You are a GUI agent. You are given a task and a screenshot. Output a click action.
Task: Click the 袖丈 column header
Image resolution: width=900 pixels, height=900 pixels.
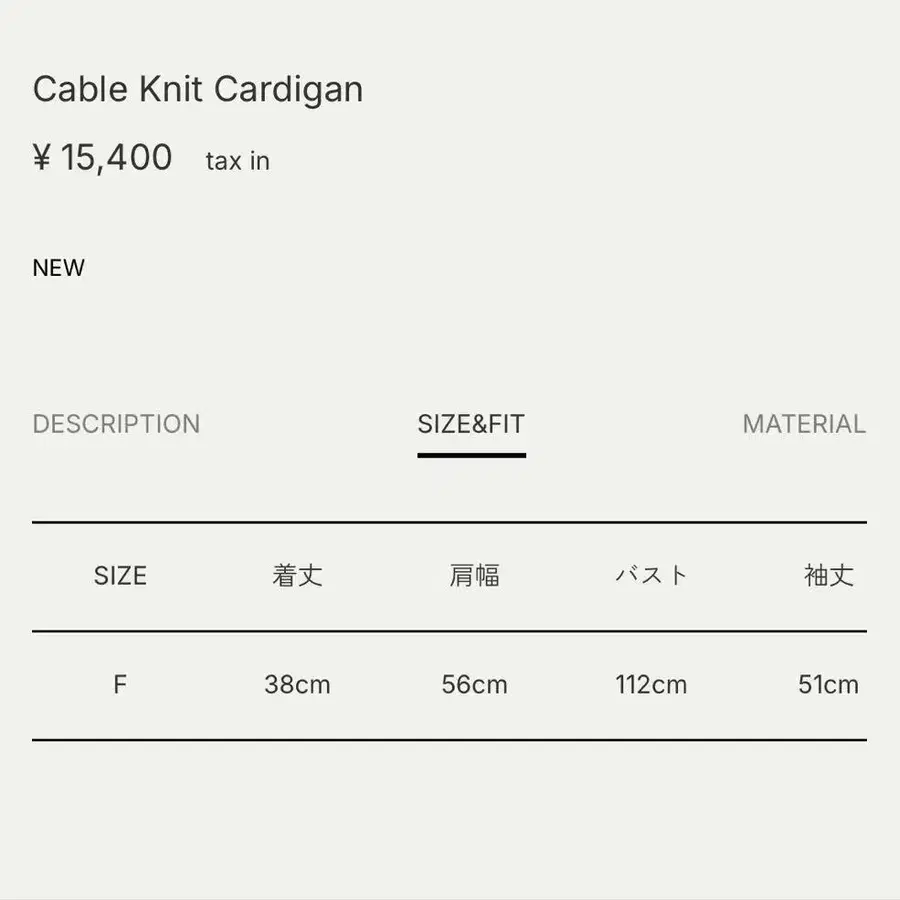pyautogui.click(x=829, y=576)
